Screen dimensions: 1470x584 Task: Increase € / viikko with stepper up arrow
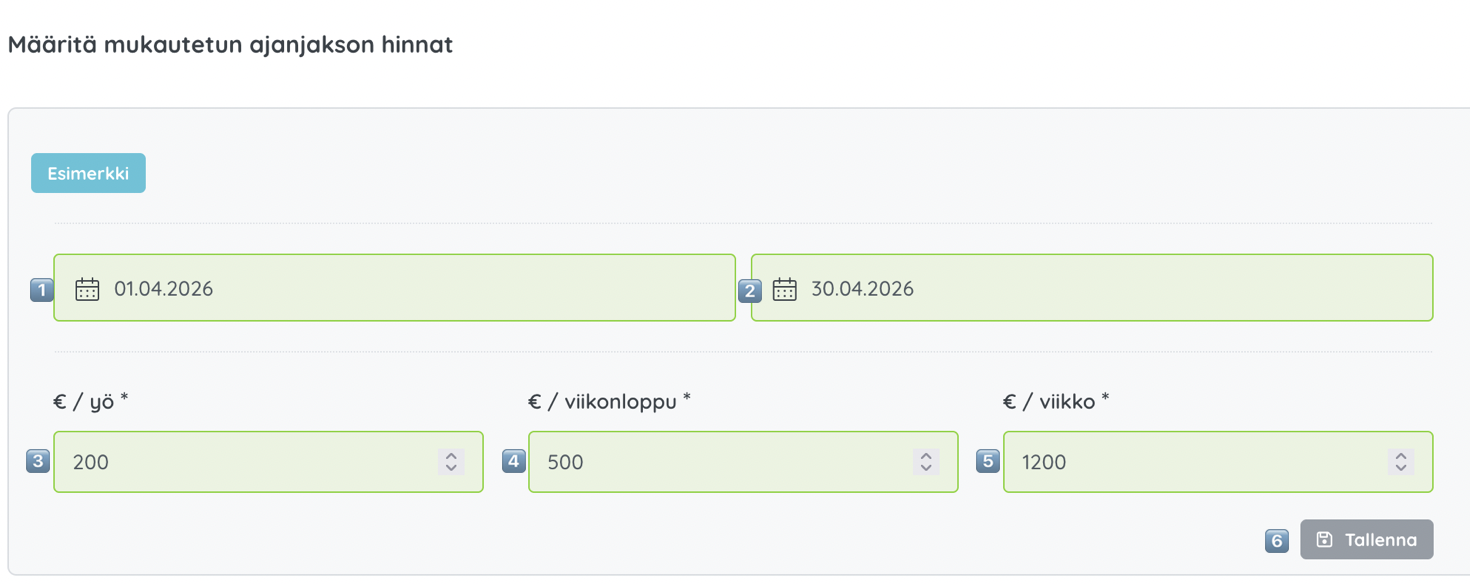coord(1401,456)
